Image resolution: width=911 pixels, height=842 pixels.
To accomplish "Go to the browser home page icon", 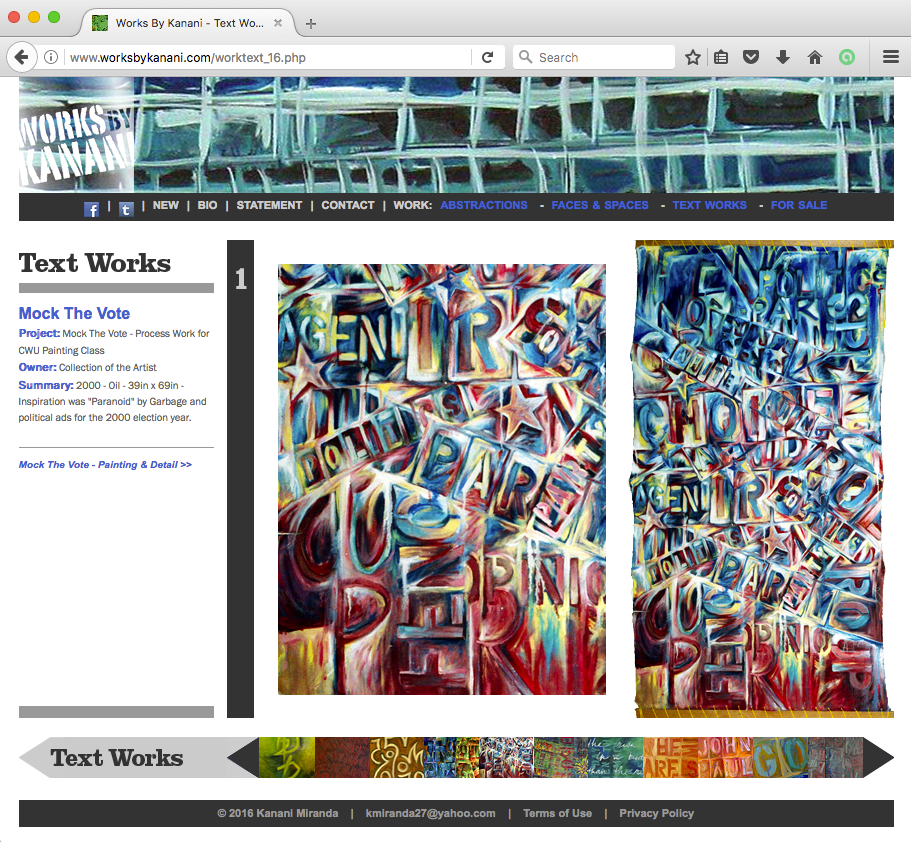I will (x=815, y=57).
